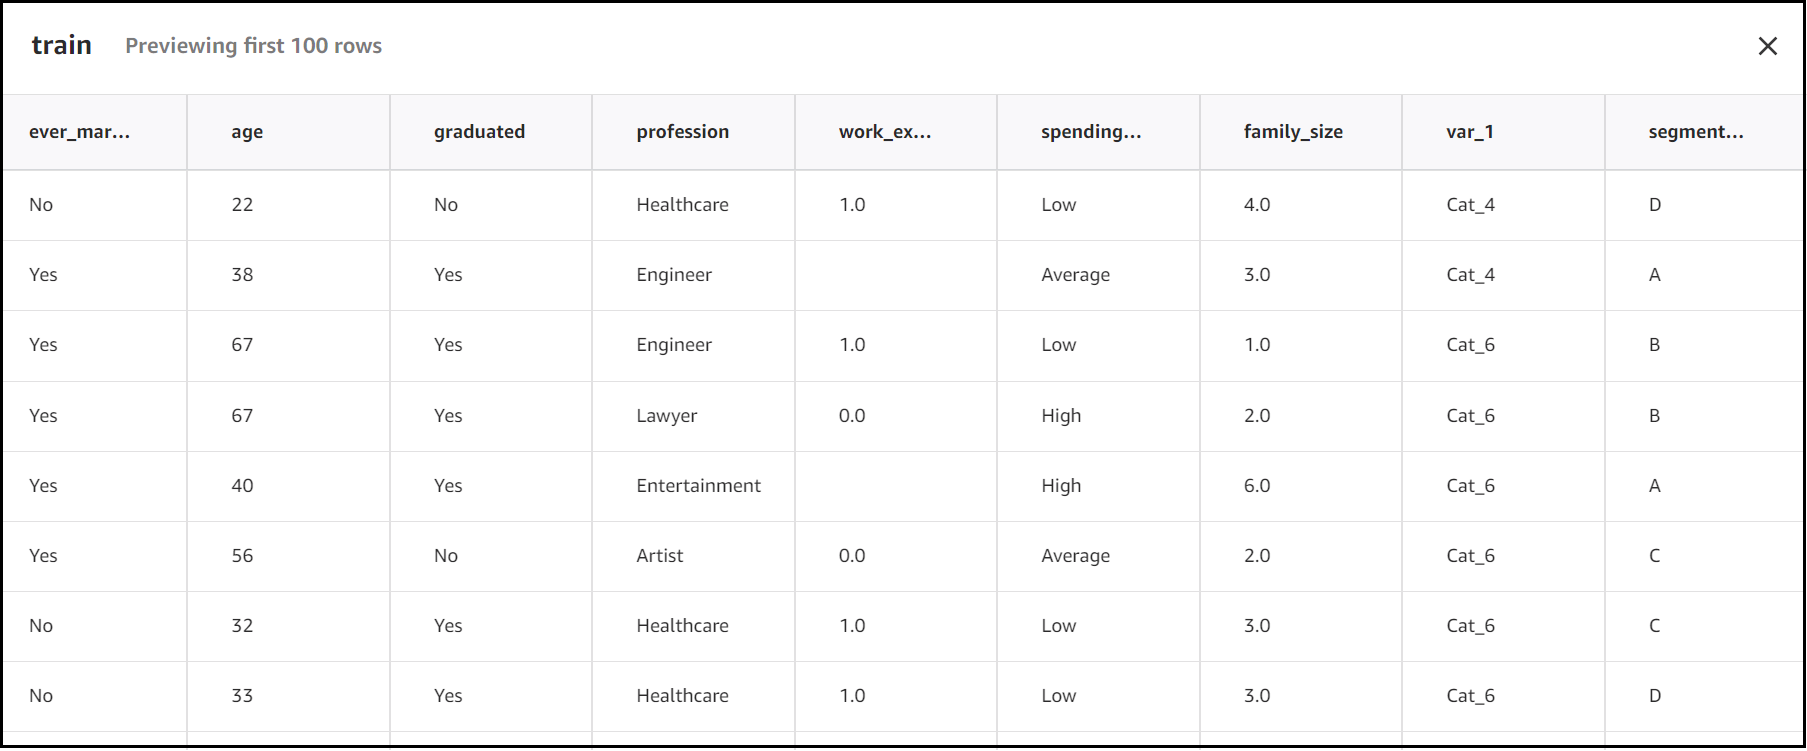Viewport: 1807px width, 751px height.
Task: Click the work_ex... column header
Action: point(884,132)
